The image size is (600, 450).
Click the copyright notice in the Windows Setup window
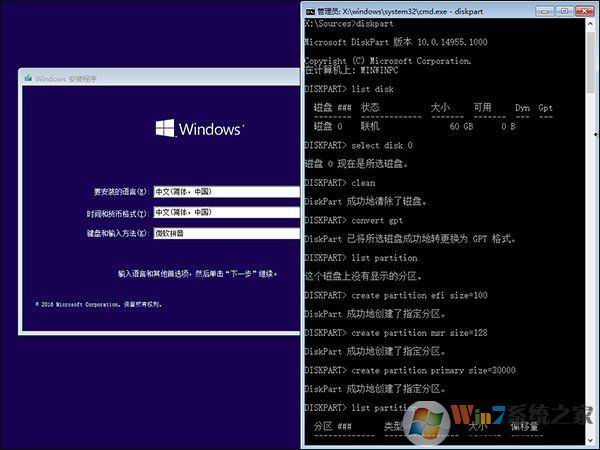click(x=99, y=305)
